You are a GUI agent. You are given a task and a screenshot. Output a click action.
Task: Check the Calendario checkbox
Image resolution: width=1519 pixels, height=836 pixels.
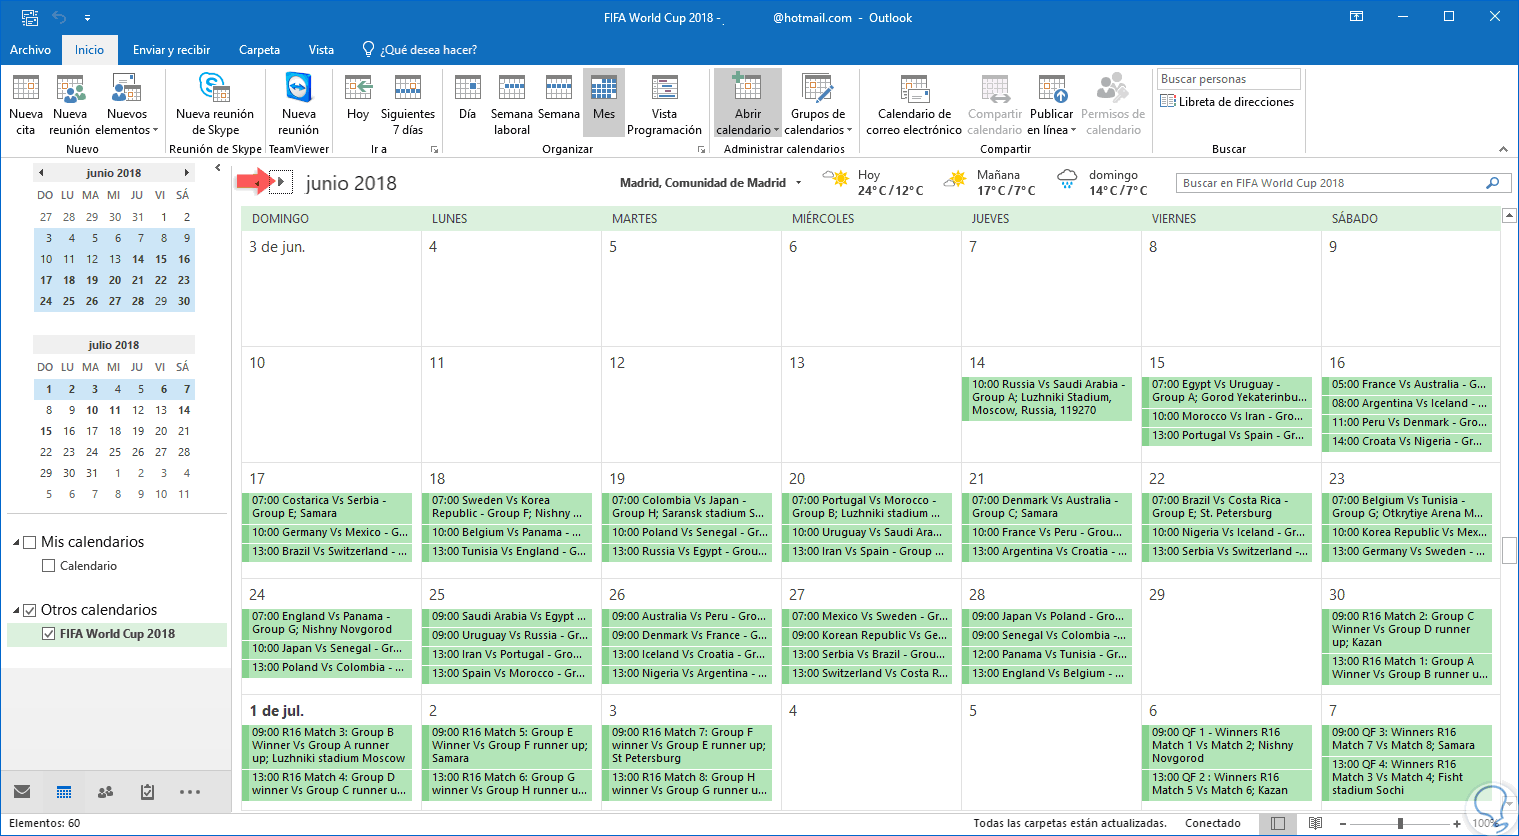point(48,566)
